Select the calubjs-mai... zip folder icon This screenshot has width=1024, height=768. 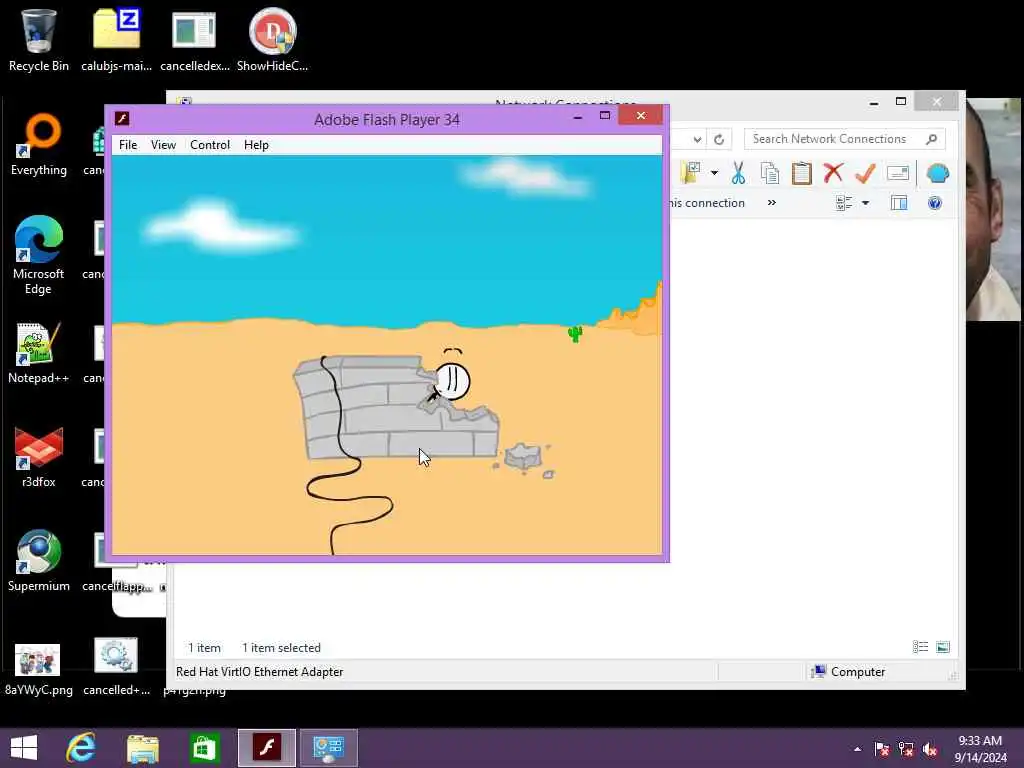pos(116,40)
